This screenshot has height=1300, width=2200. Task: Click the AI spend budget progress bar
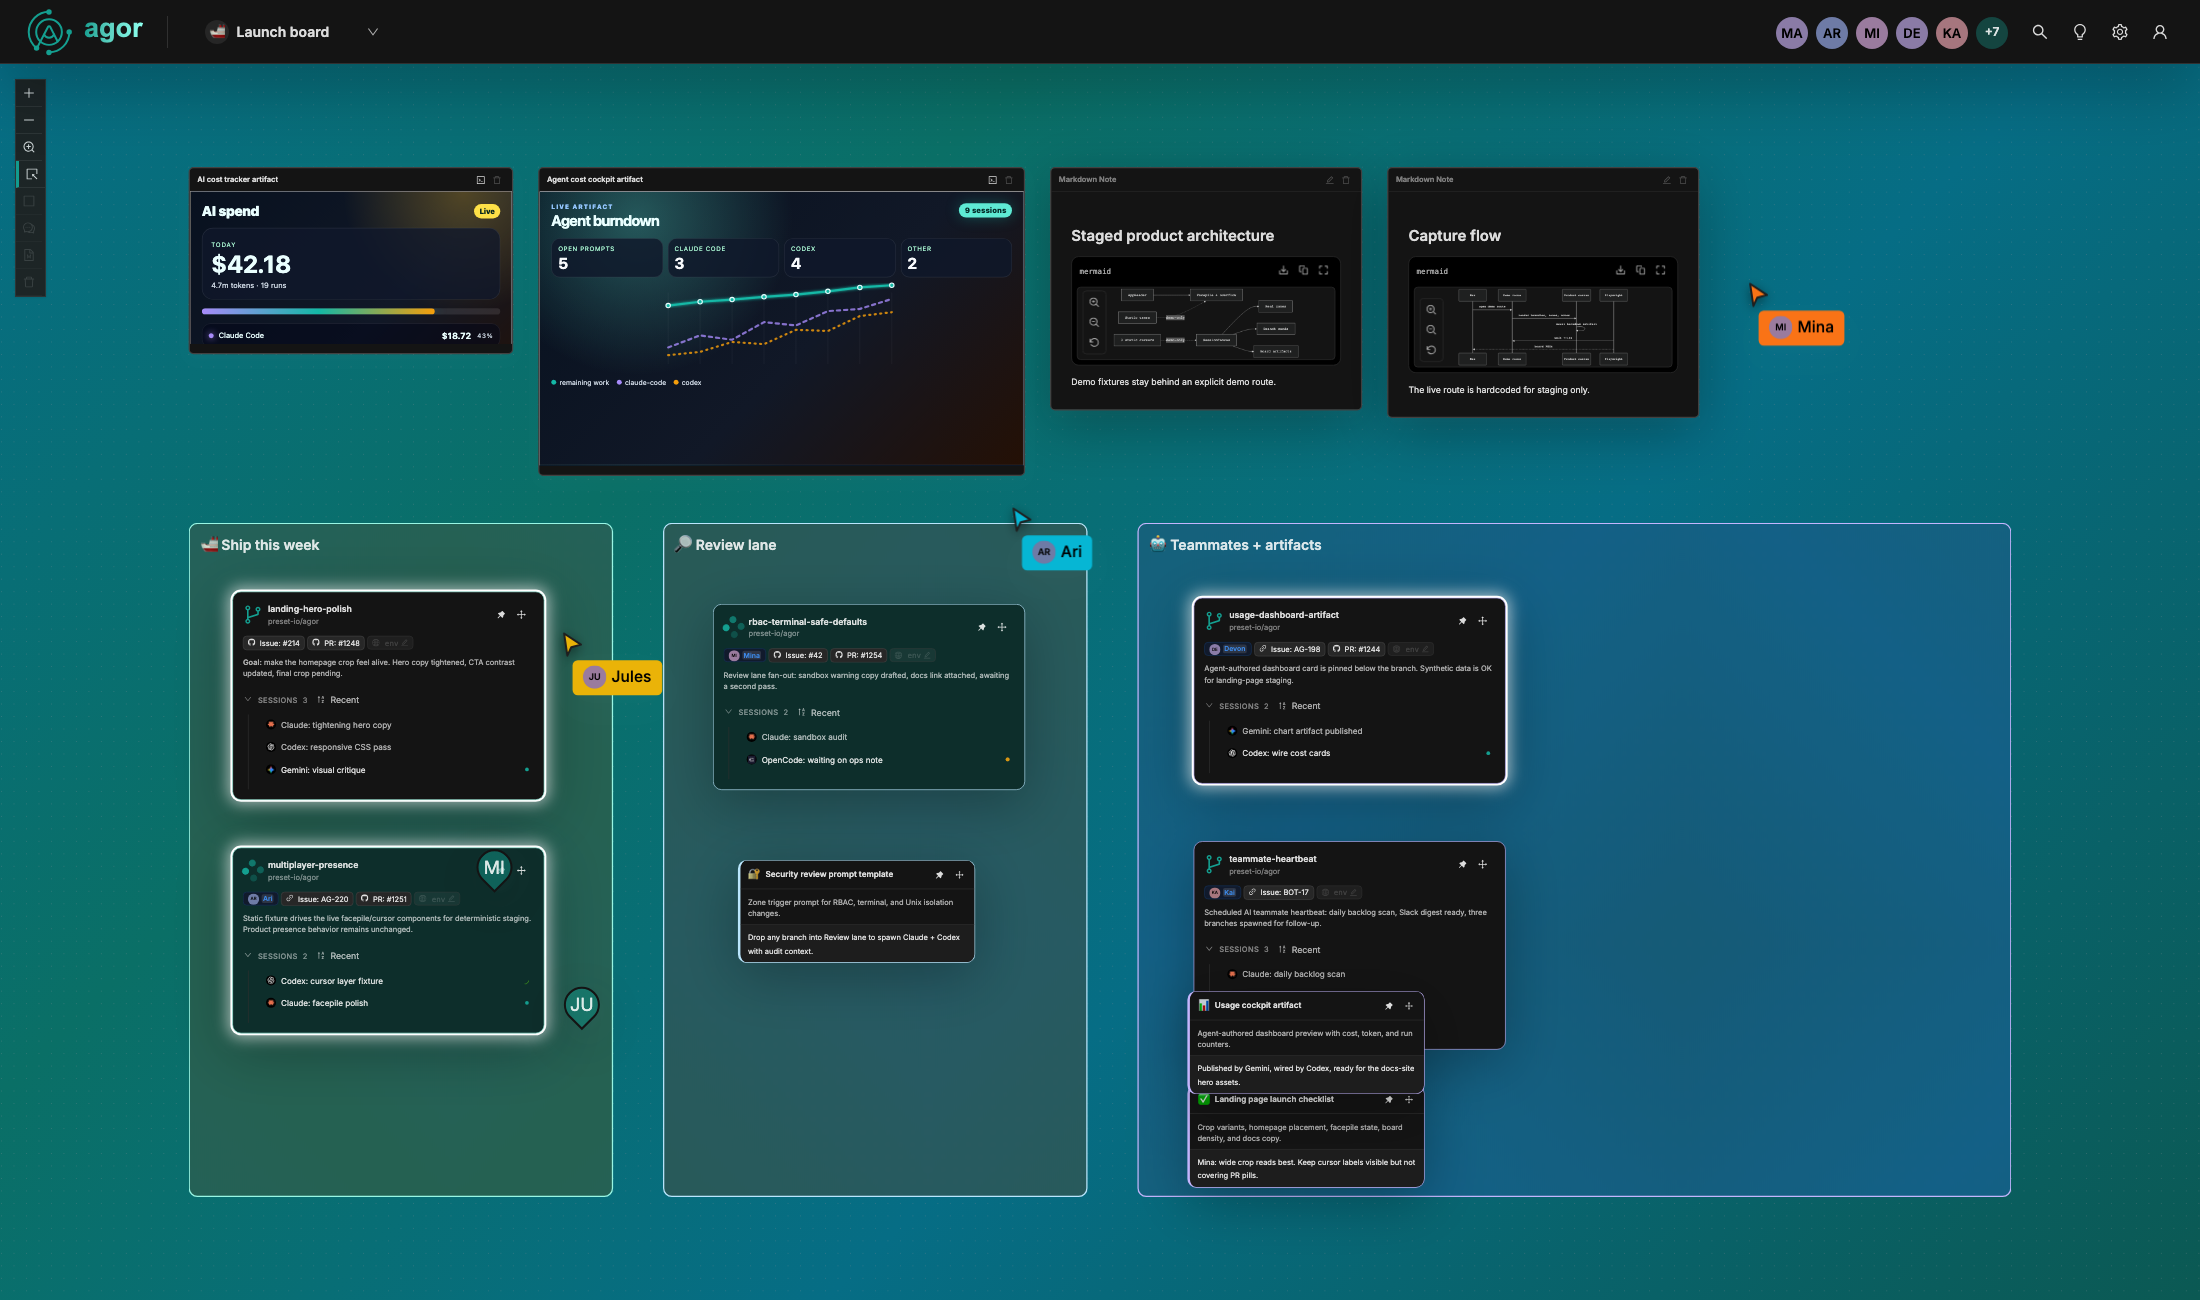pyautogui.click(x=351, y=311)
